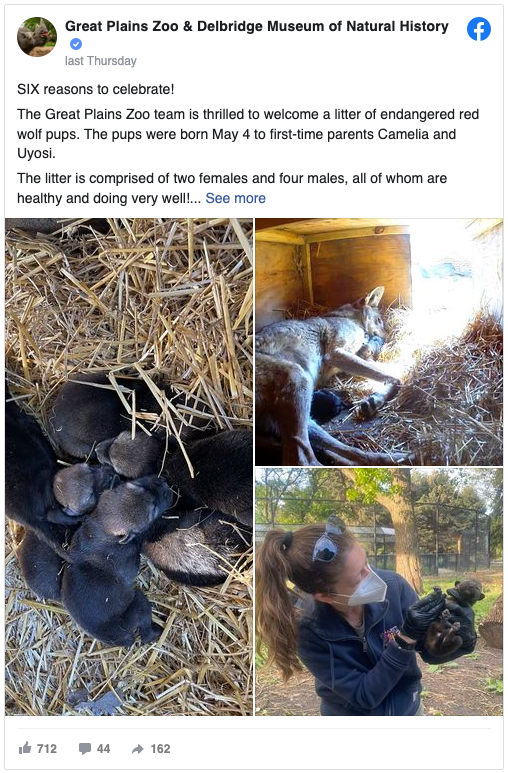The width and height of the screenshot is (508, 773).
Task: Click the thumbs-up like icon
Action: click(25, 748)
